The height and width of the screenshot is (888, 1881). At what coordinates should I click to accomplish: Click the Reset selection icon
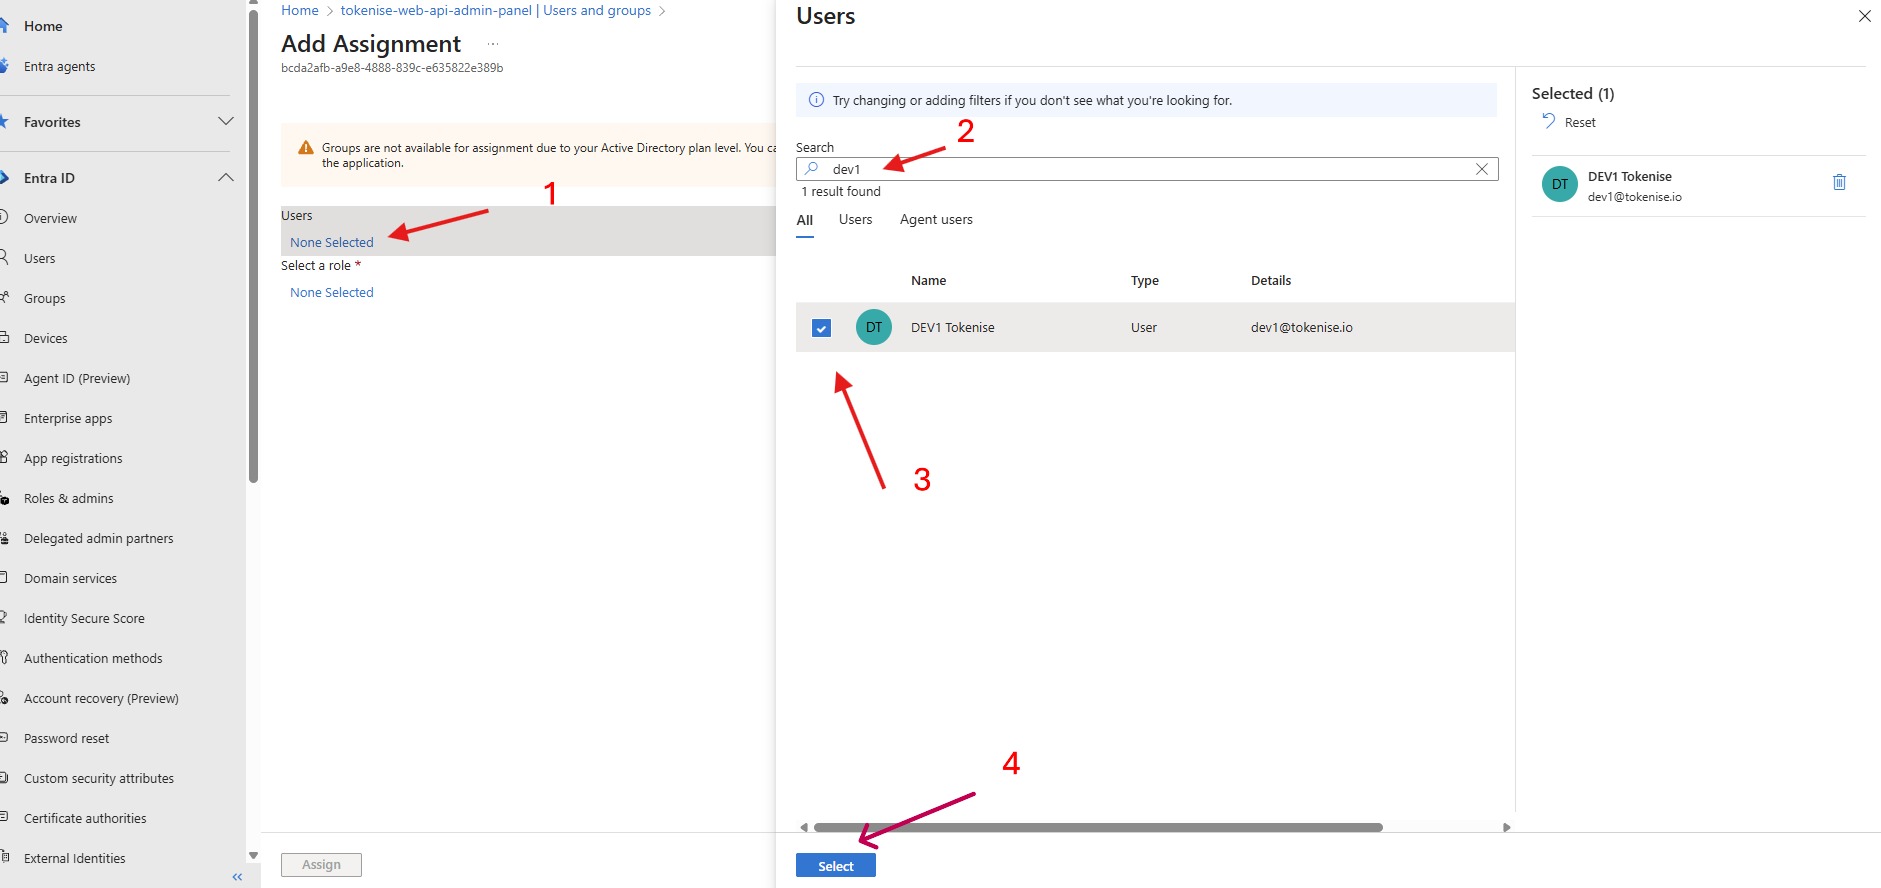1549,121
